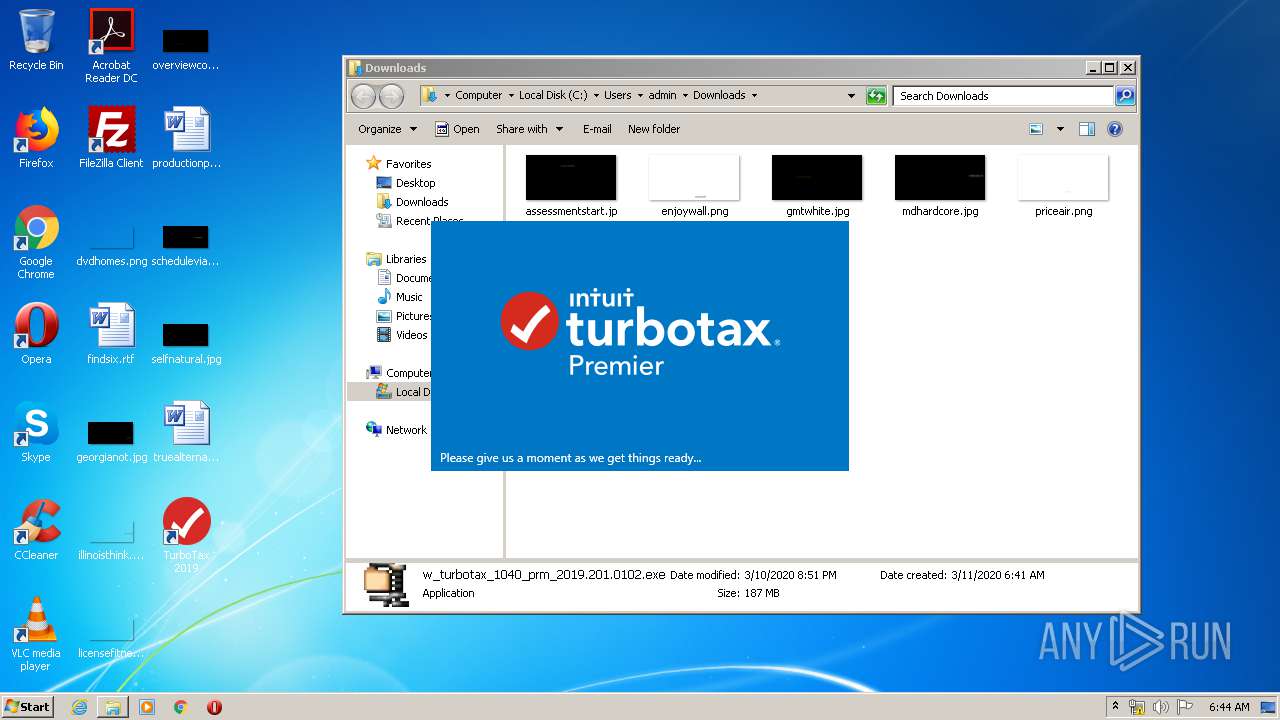Launch TurboTax 2019 desktop shortcut
The image size is (1280, 720).
[x=187, y=536]
